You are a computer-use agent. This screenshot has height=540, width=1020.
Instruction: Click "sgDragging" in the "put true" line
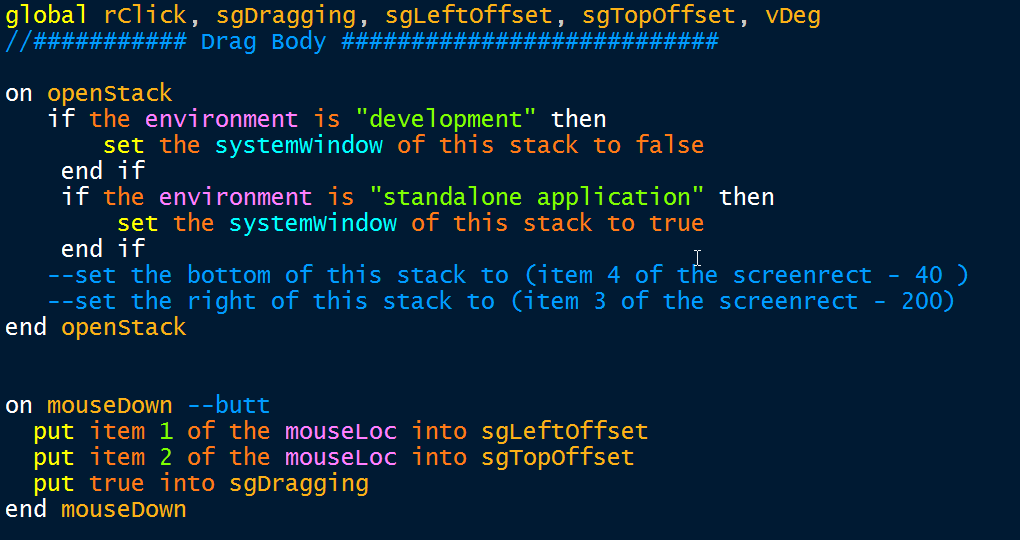(298, 484)
